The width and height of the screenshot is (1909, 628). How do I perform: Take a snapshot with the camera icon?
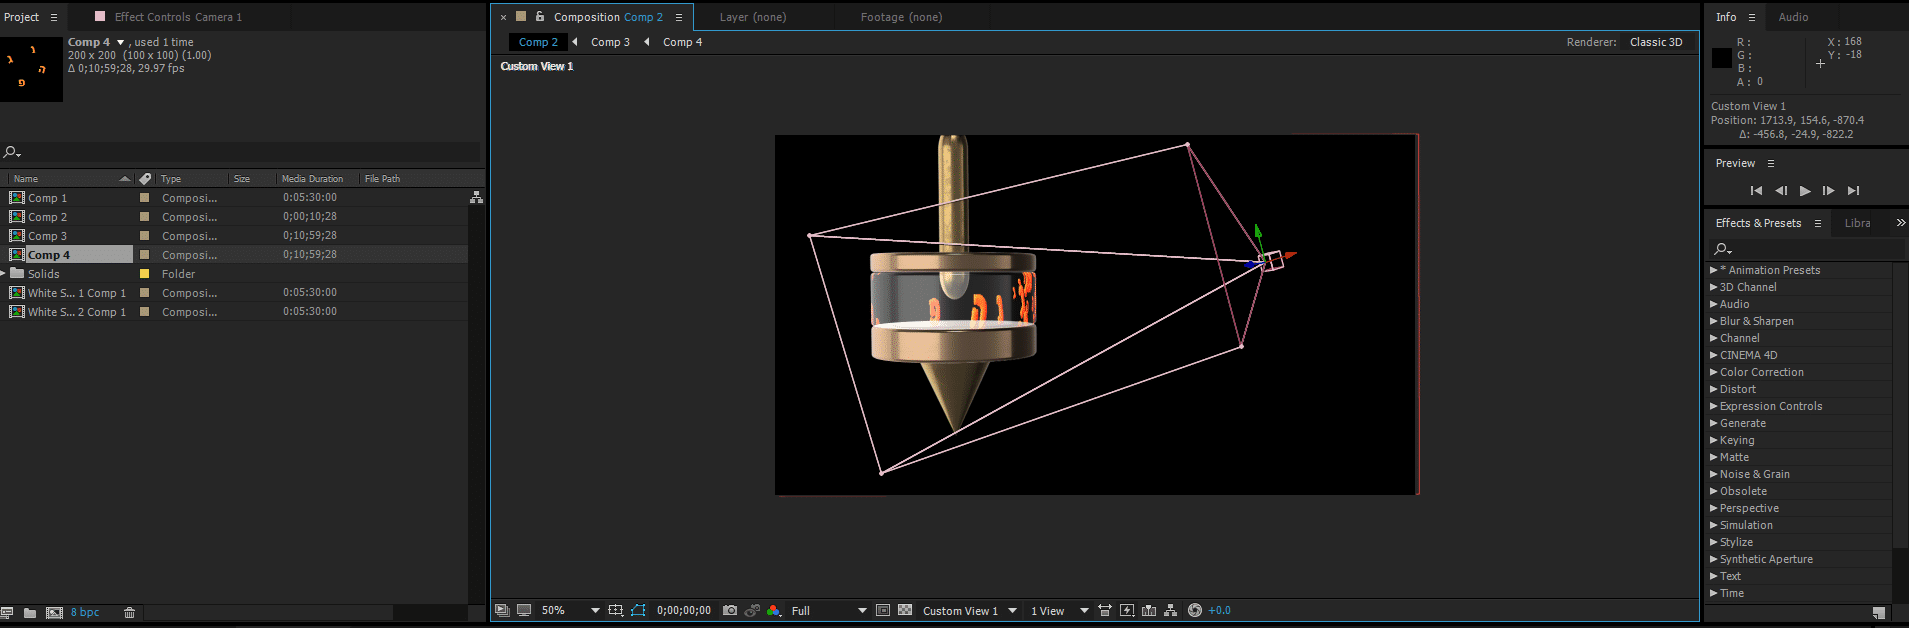[x=730, y=610]
